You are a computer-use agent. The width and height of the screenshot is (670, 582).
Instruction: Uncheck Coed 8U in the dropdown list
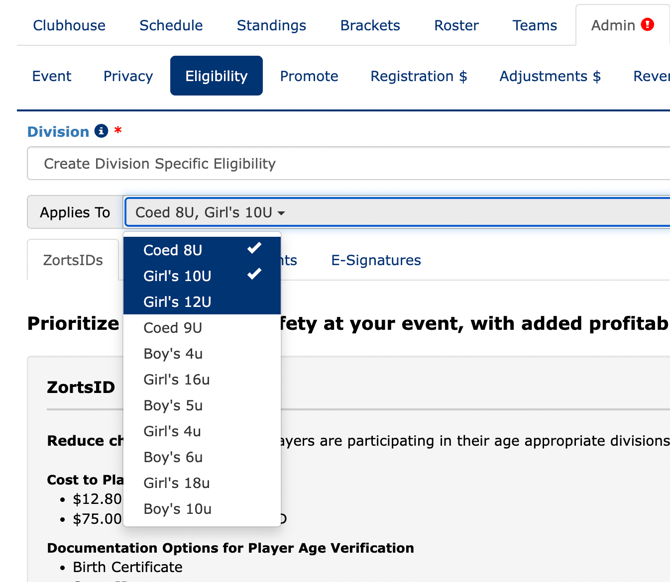(202, 250)
